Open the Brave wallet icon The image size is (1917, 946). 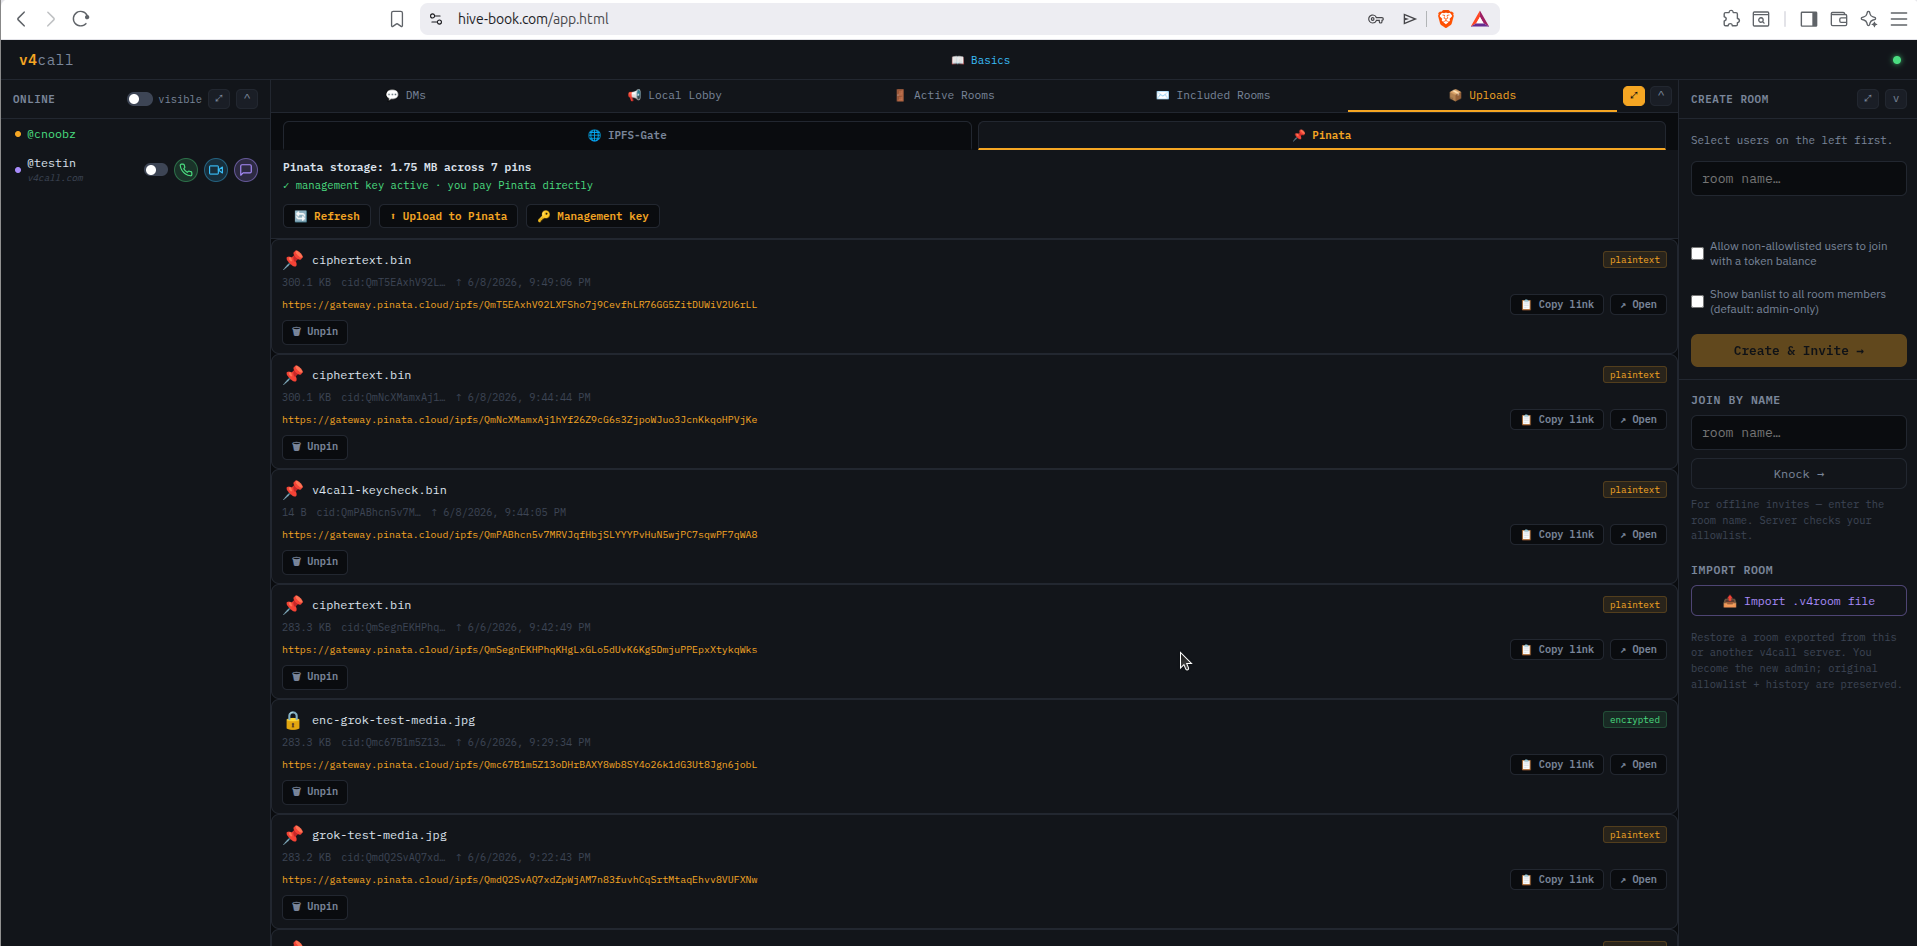[x=1838, y=19]
